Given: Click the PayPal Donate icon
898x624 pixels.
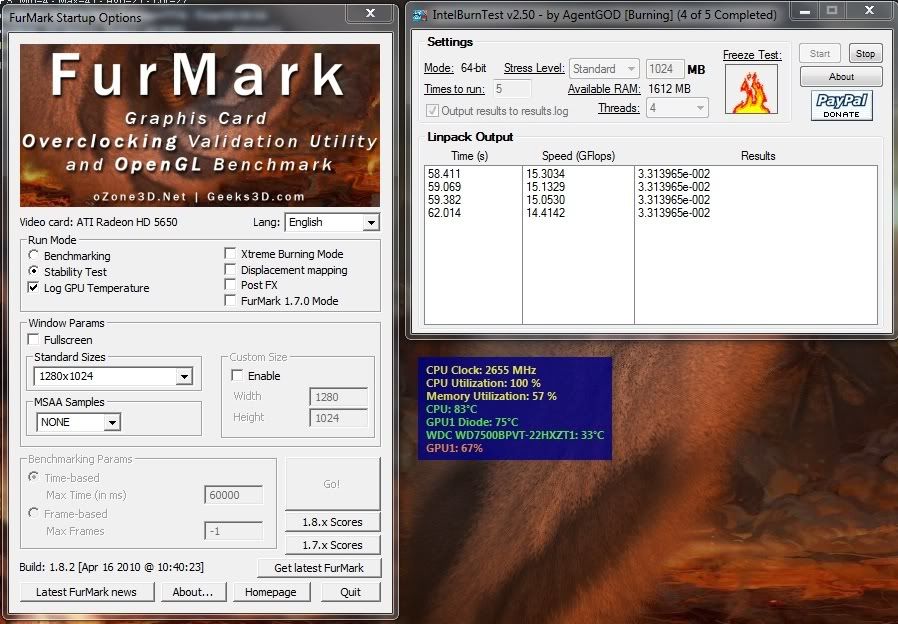Looking at the screenshot, I should pyautogui.click(x=841, y=105).
